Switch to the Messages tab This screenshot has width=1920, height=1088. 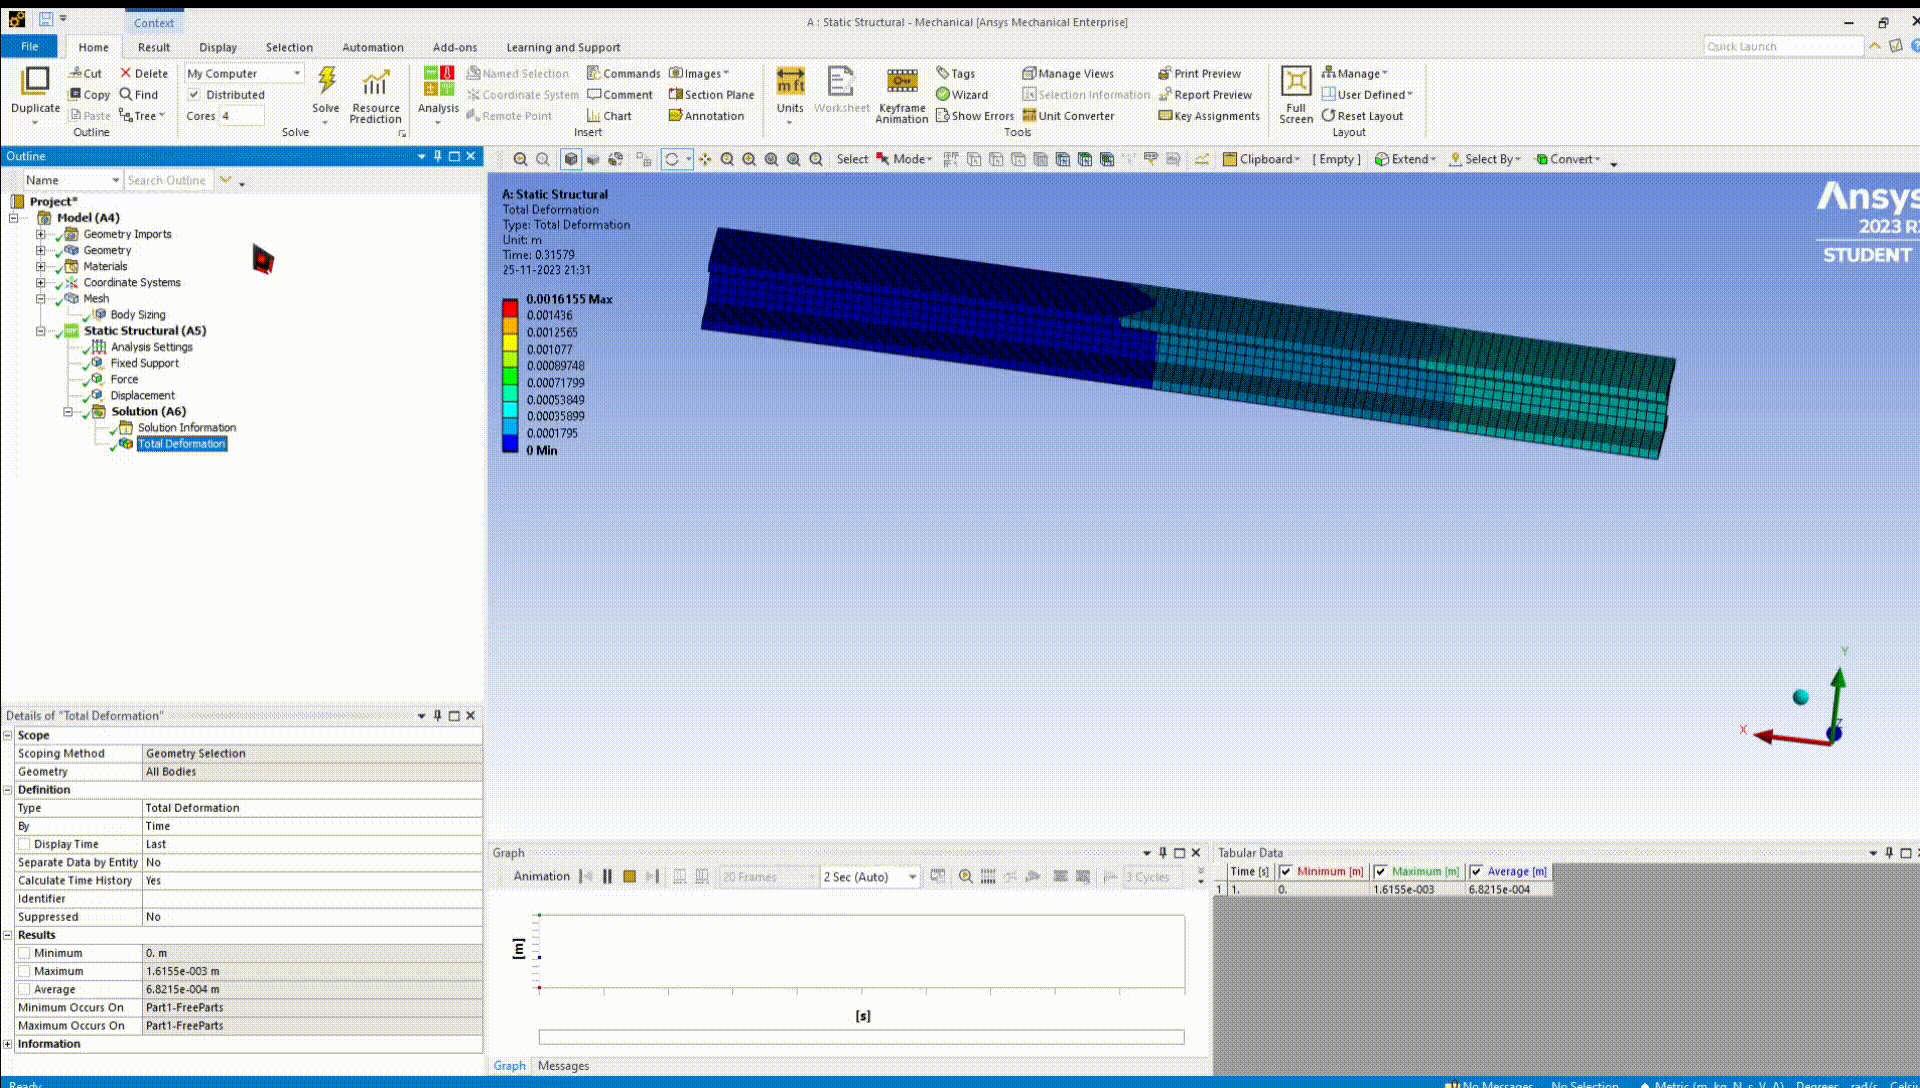click(x=563, y=1066)
